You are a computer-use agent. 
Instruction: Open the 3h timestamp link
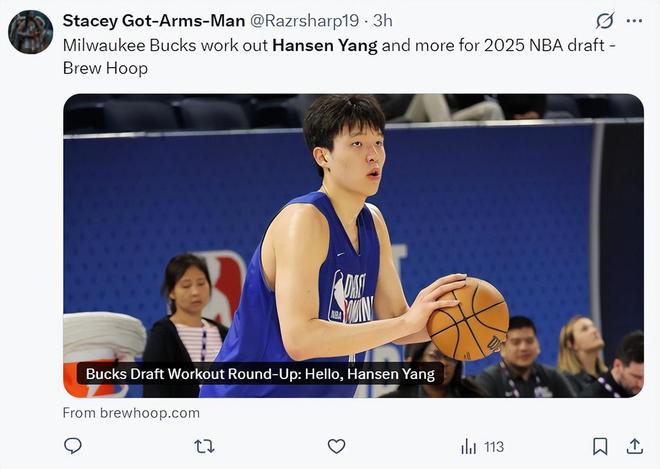click(x=383, y=21)
